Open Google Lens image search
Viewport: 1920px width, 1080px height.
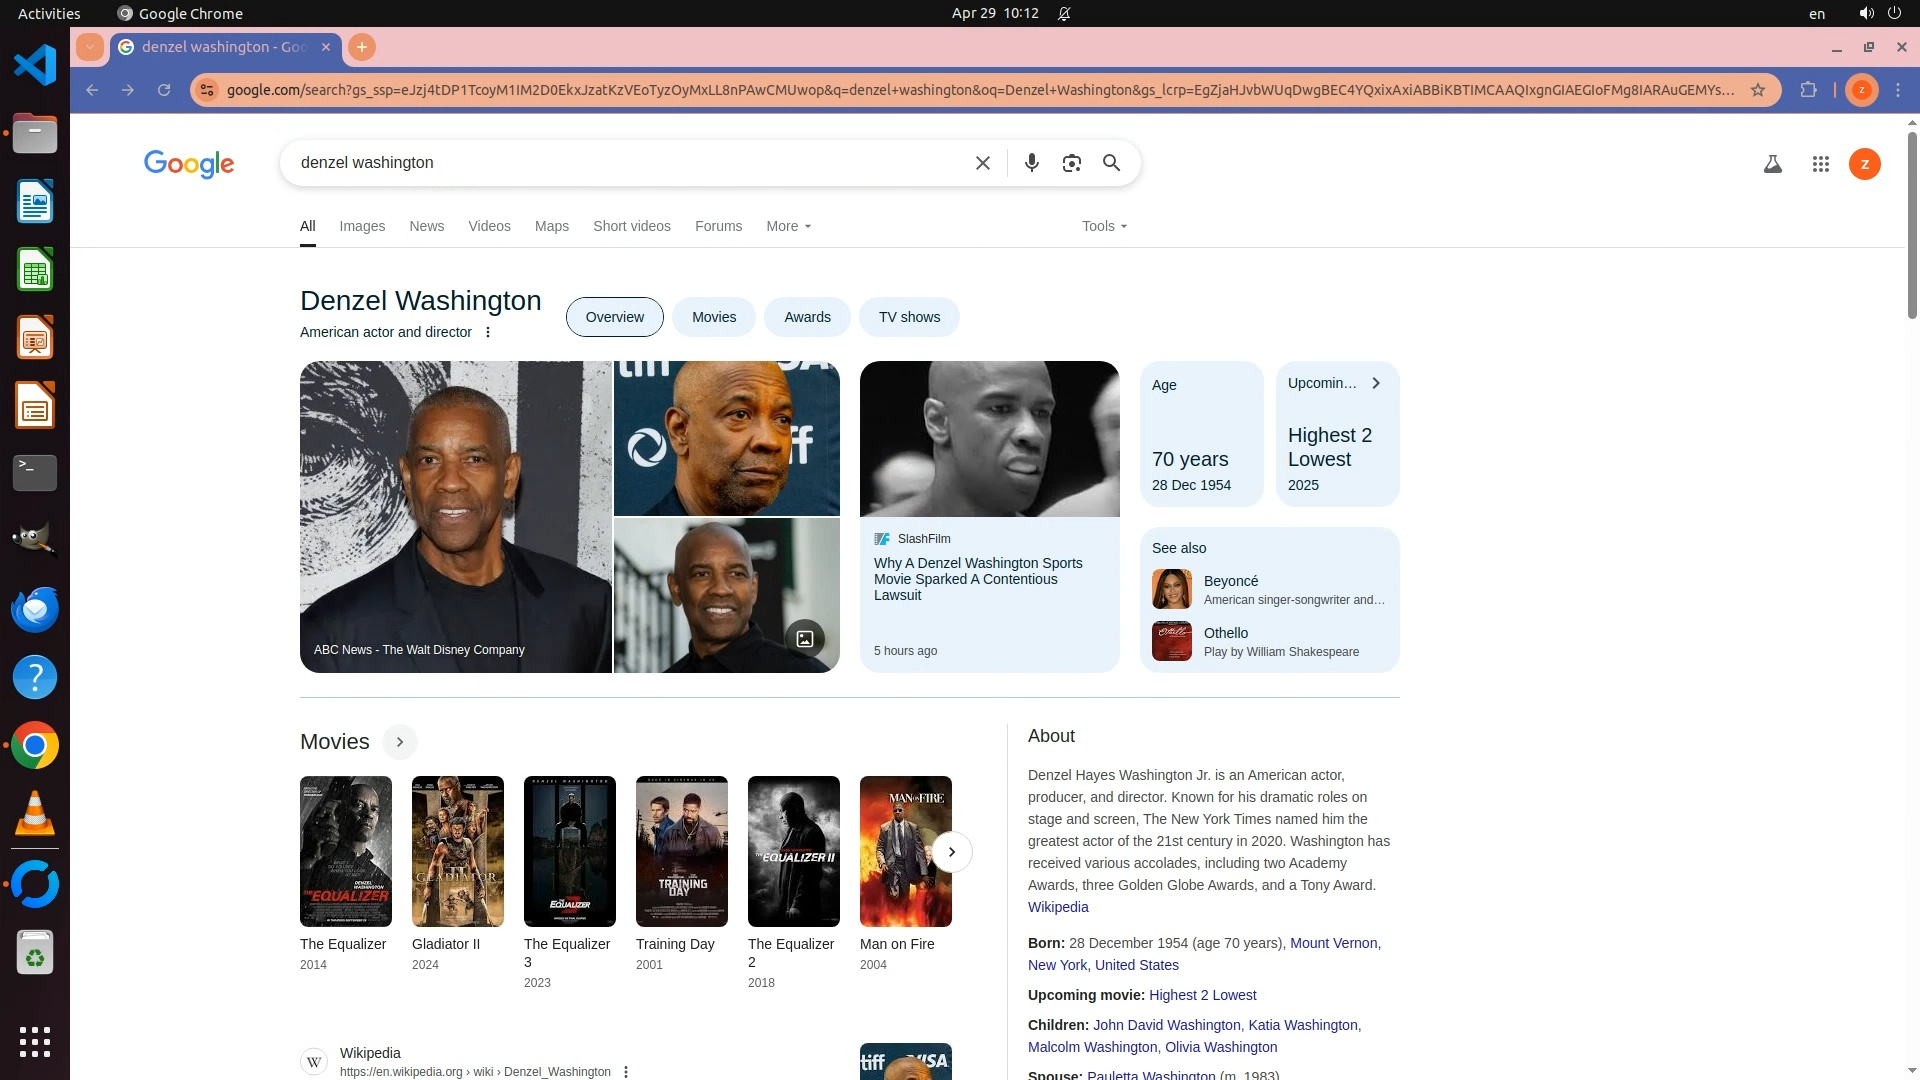click(x=1071, y=163)
